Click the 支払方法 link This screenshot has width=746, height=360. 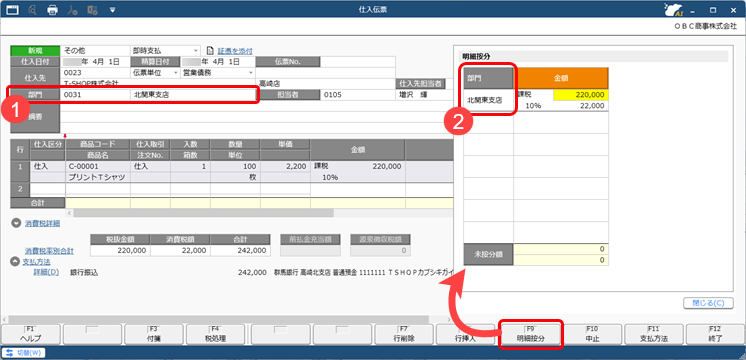(37, 262)
